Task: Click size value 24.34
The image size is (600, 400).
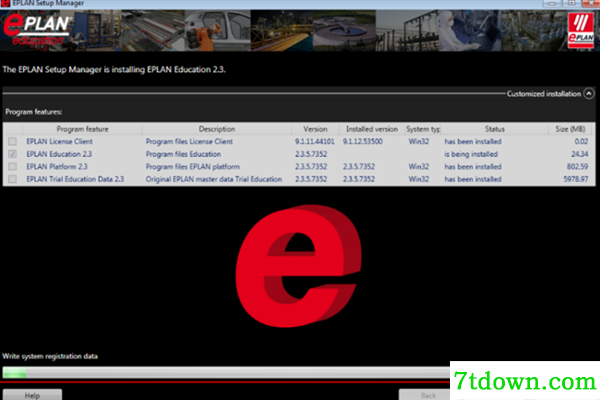Action: click(579, 154)
